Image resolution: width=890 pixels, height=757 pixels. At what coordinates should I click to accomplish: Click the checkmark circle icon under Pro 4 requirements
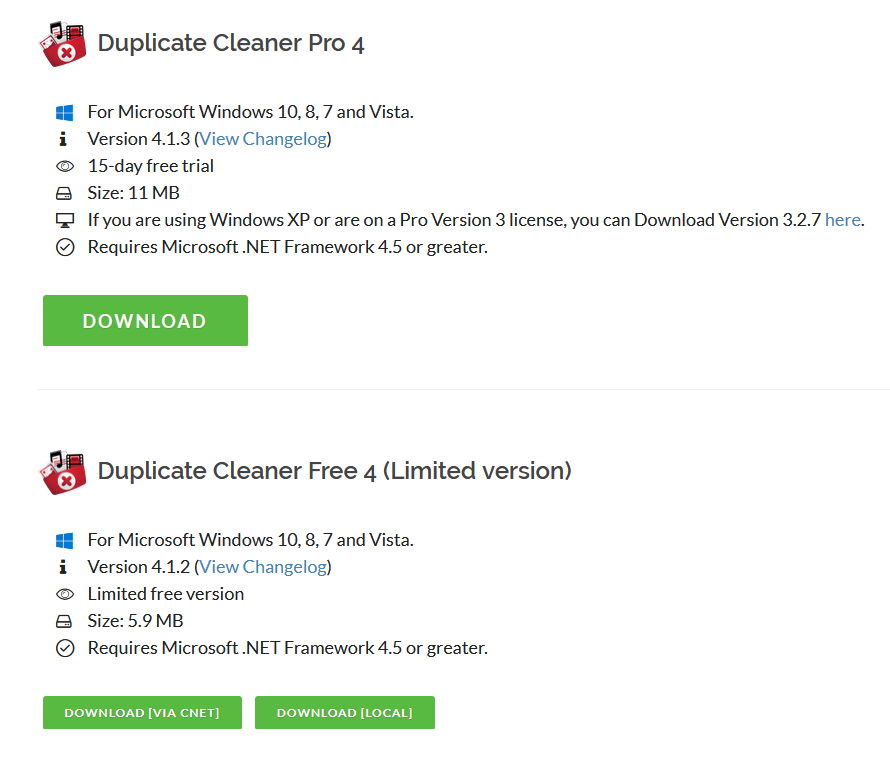click(65, 247)
